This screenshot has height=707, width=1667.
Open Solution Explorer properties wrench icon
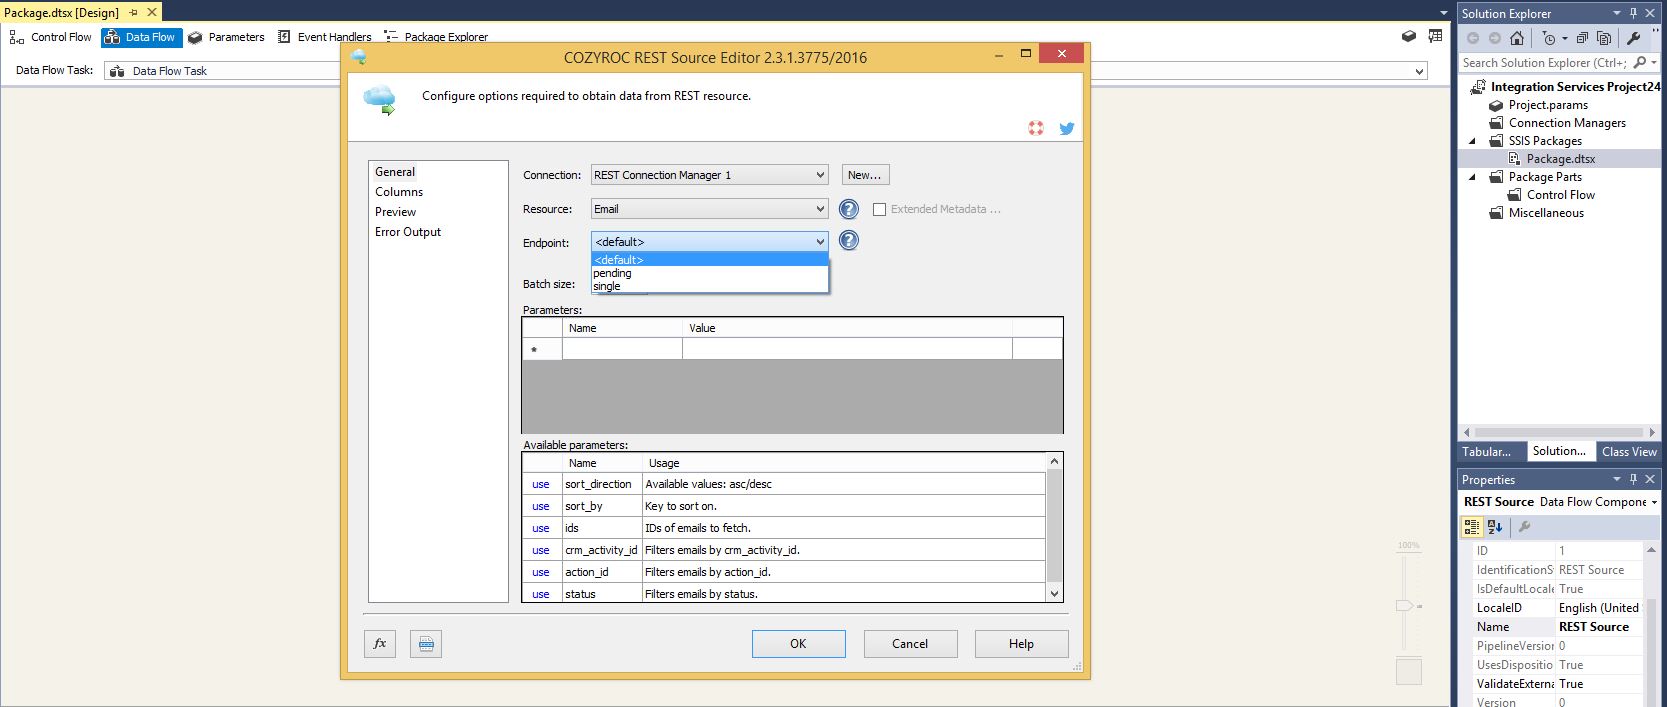[x=1634, y=38]
